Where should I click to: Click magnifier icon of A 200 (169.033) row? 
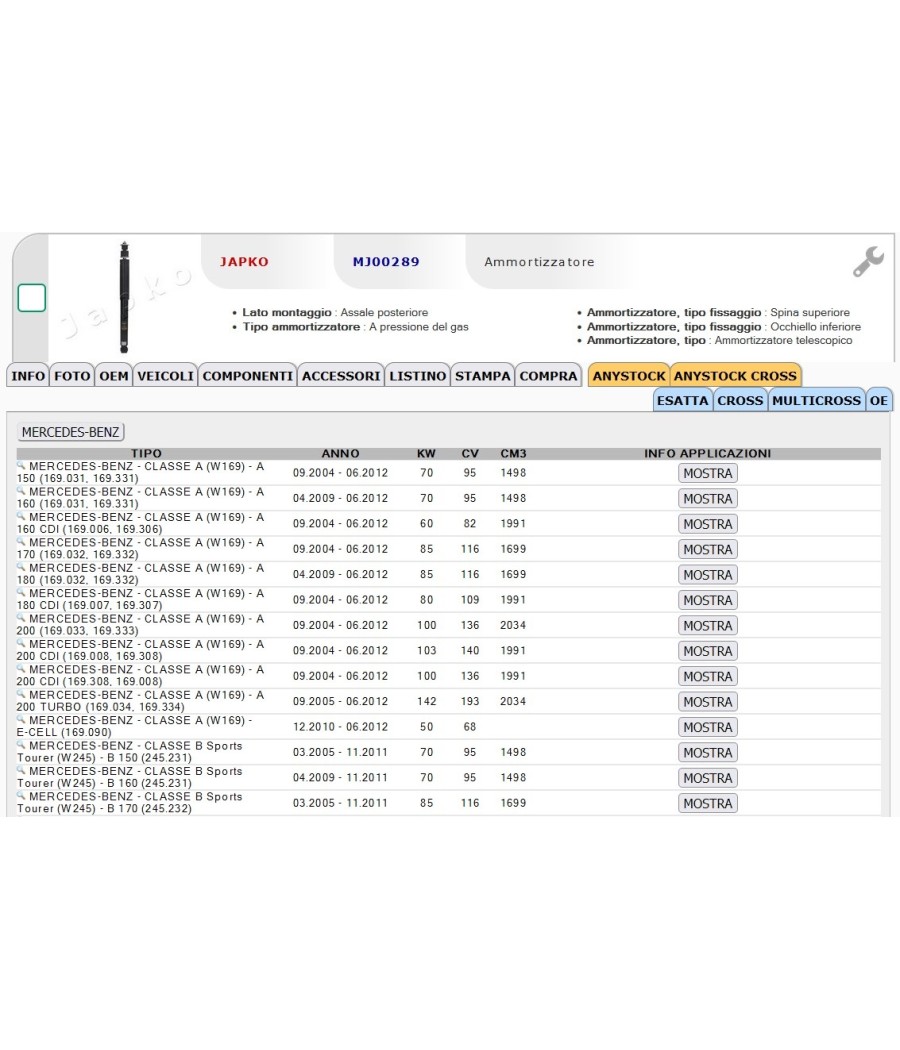pyautogui.click(x=21, y=618)
